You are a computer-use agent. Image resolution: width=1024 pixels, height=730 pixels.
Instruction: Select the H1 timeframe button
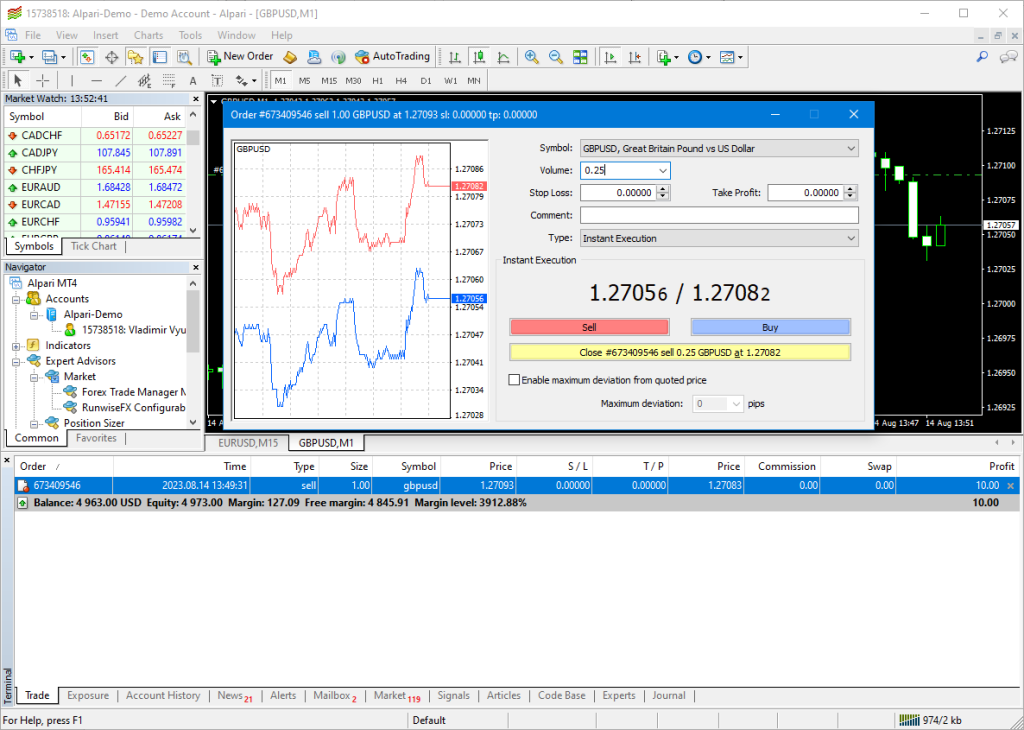[x=377, y=80]
